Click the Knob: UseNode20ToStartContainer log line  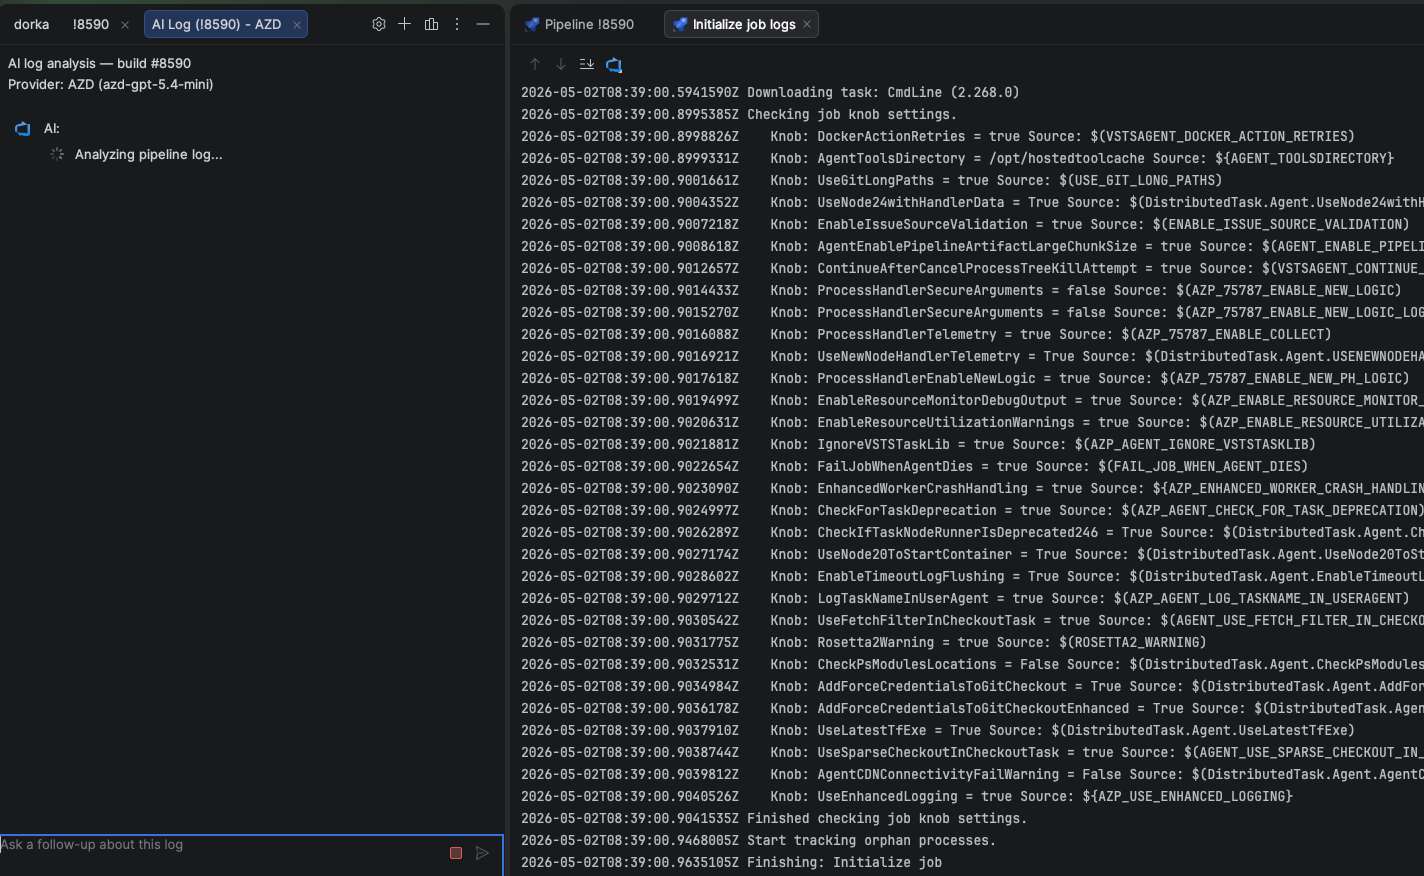pyautogui.click(x=972, y=554)
